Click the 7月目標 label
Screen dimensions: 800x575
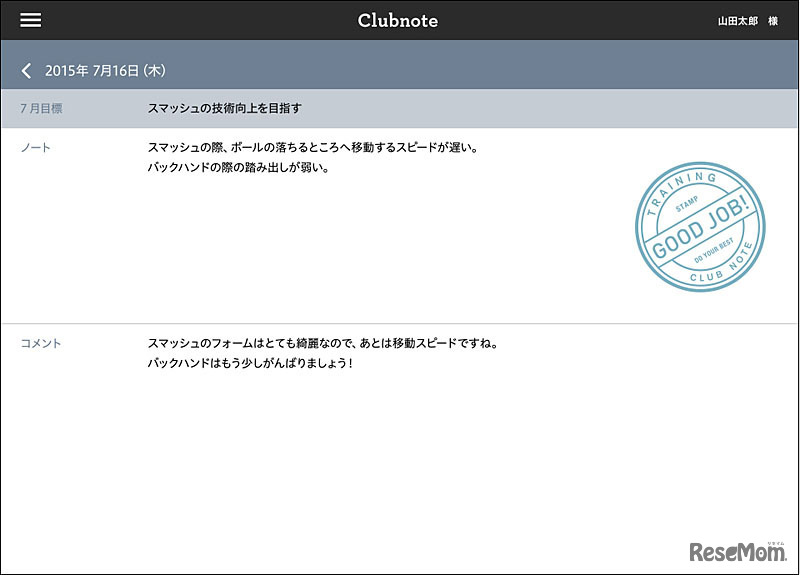point(41,108)
